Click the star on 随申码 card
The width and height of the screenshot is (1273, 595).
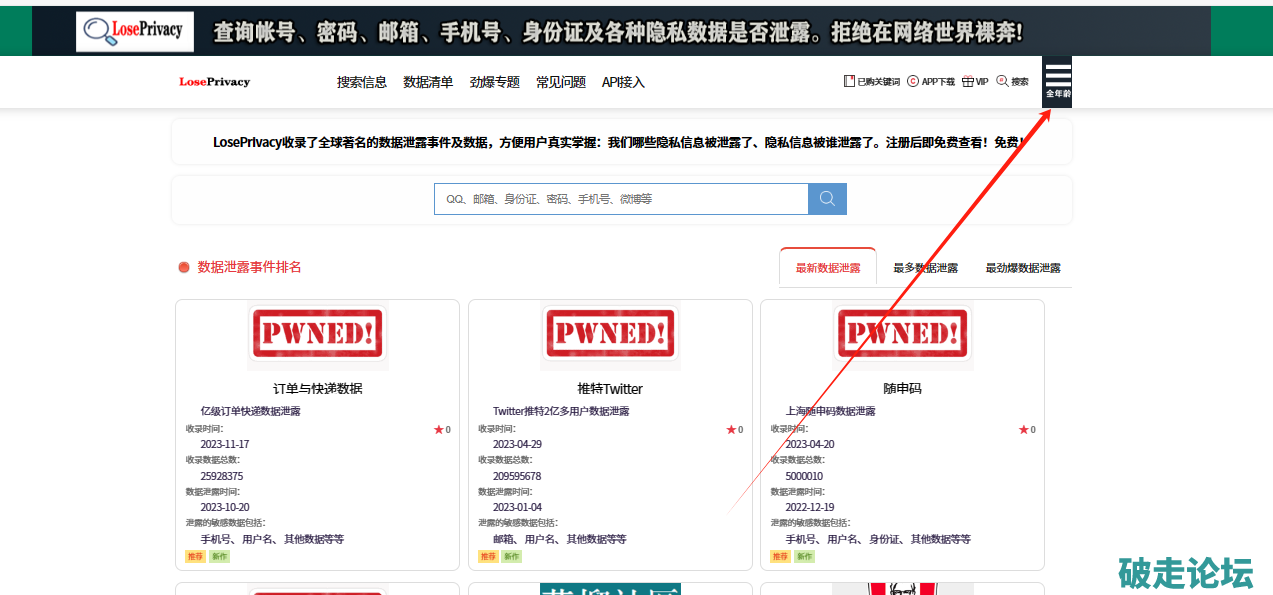click(x=1023, y=430)
